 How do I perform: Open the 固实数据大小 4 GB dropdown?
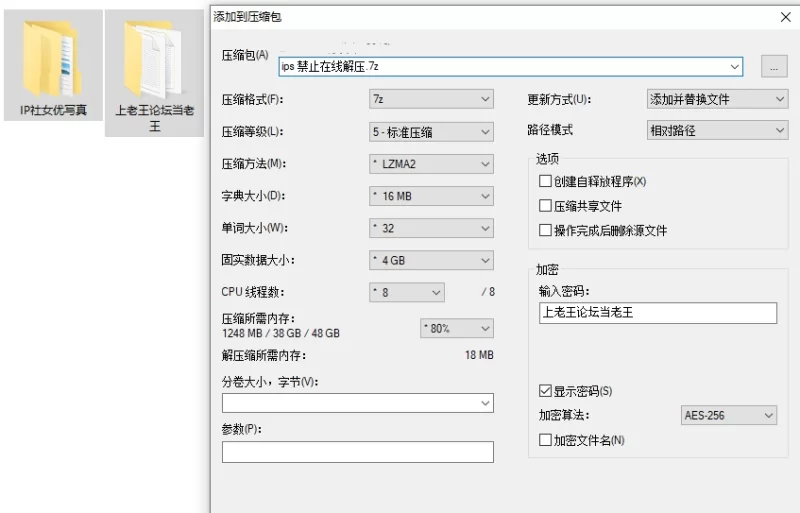click(431, 260)
